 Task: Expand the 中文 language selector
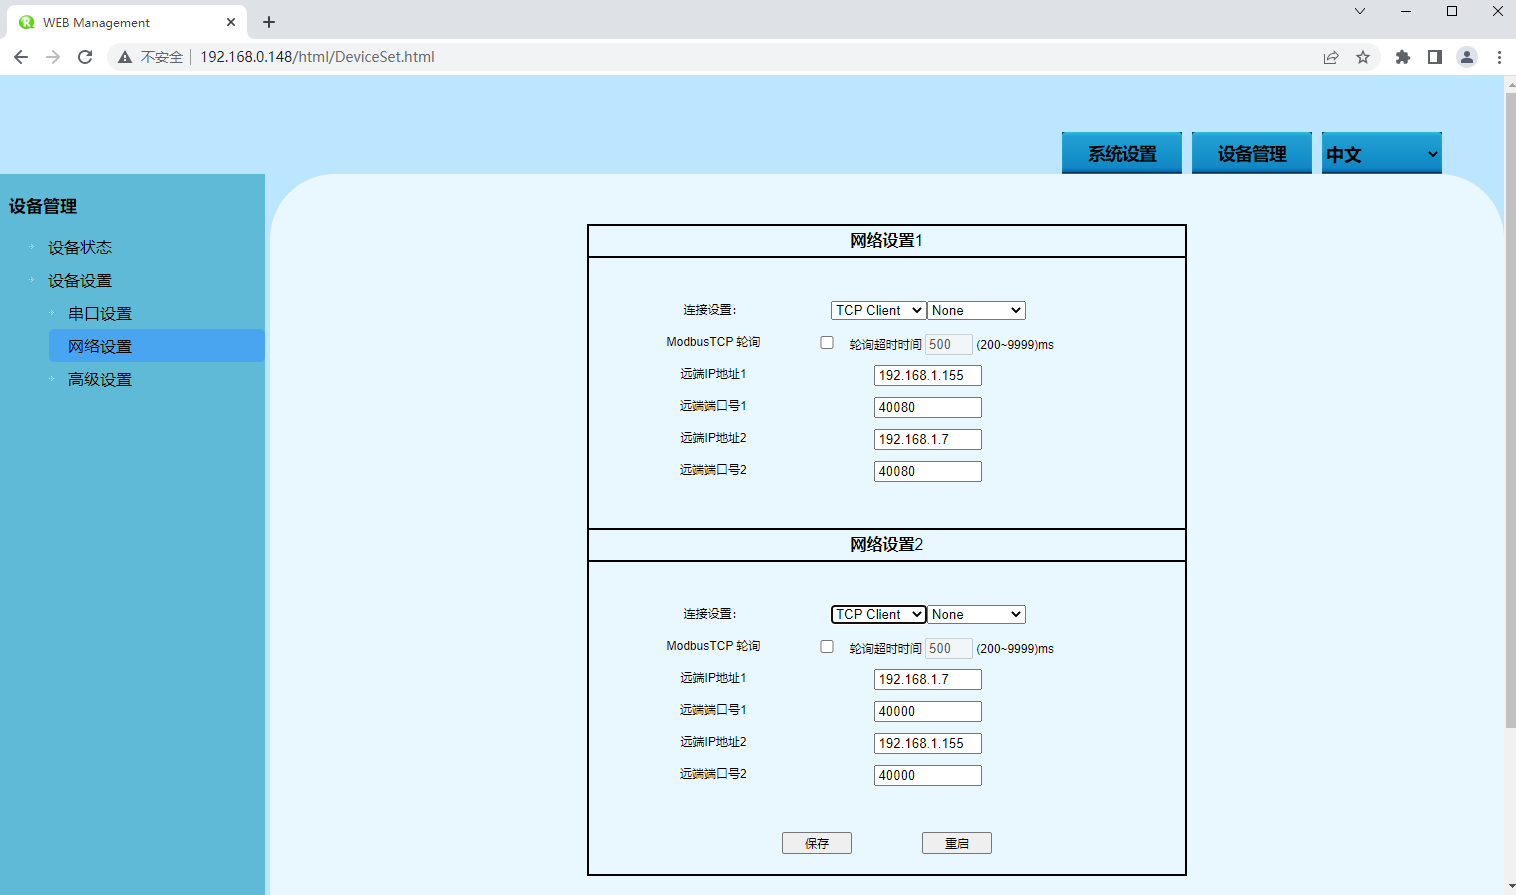(1381, 154)
